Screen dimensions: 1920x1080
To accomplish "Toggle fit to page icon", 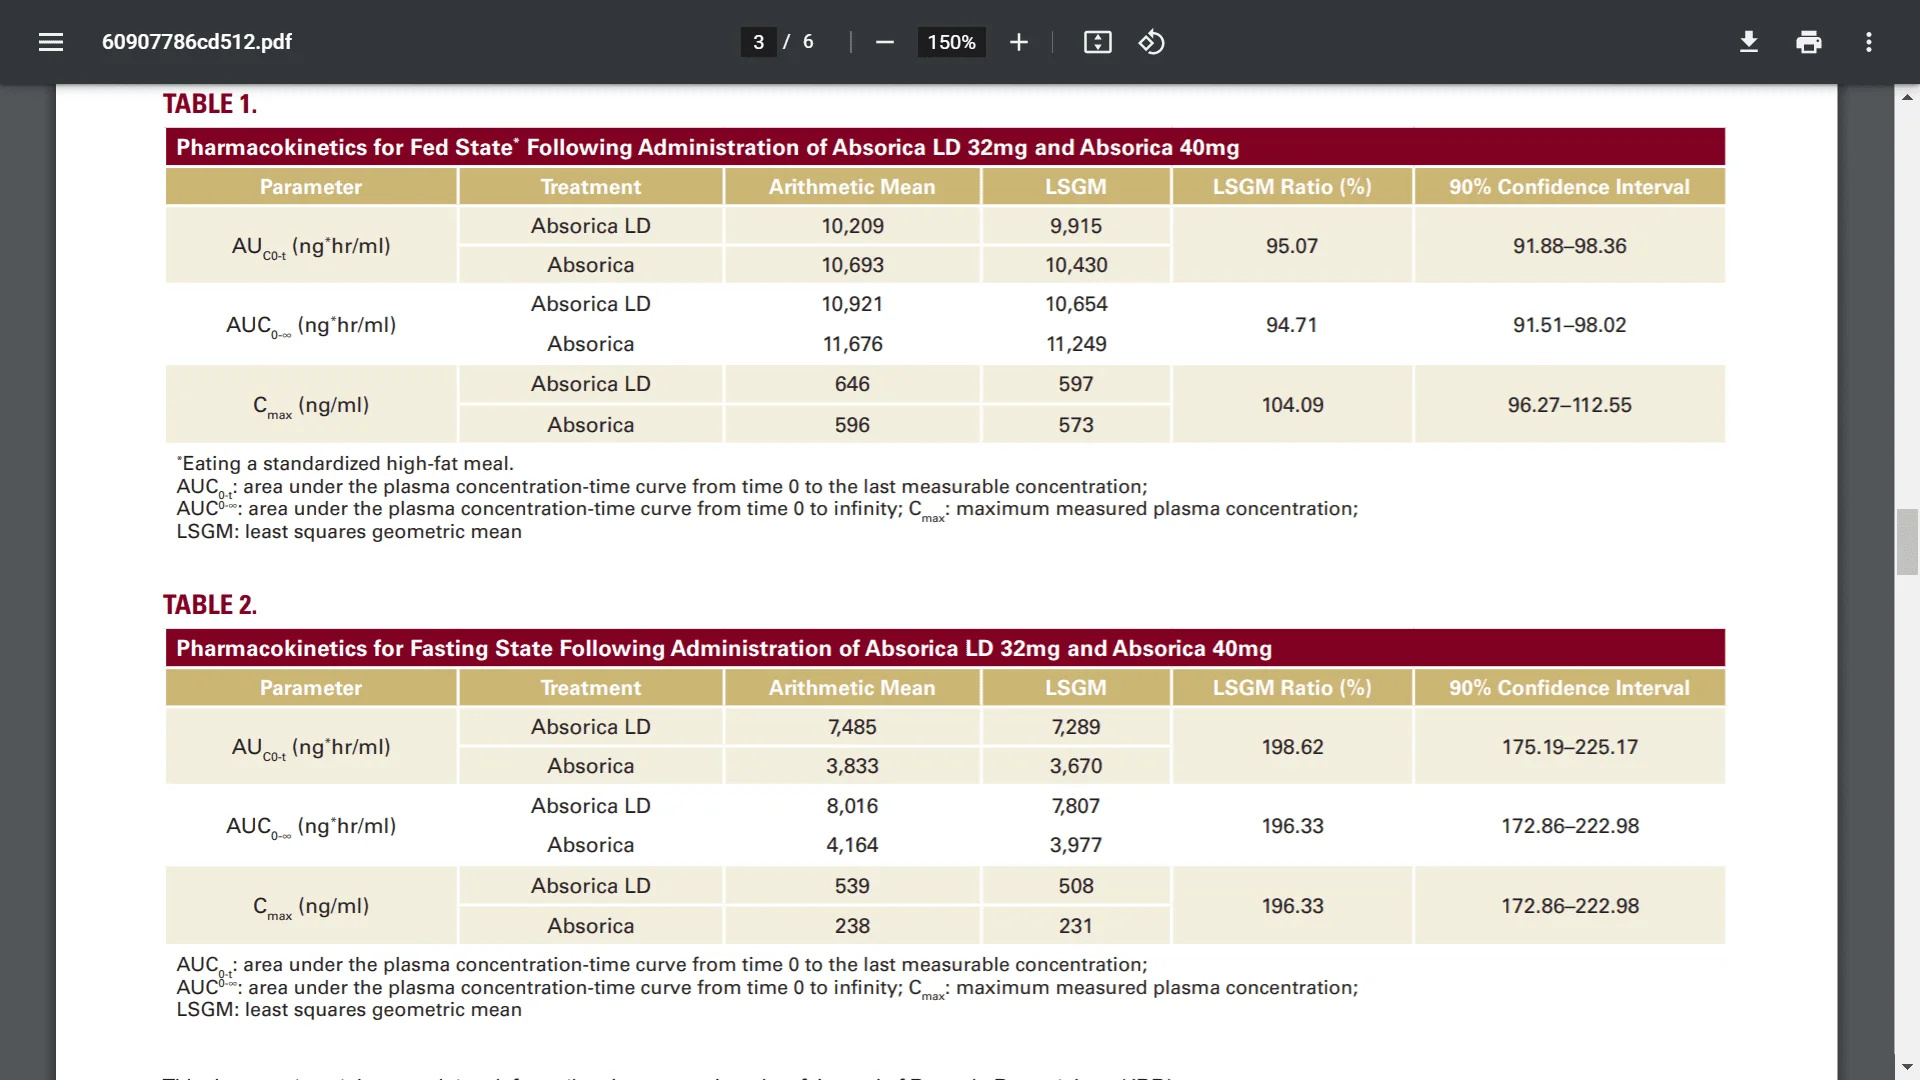I will coord(1097,42).
